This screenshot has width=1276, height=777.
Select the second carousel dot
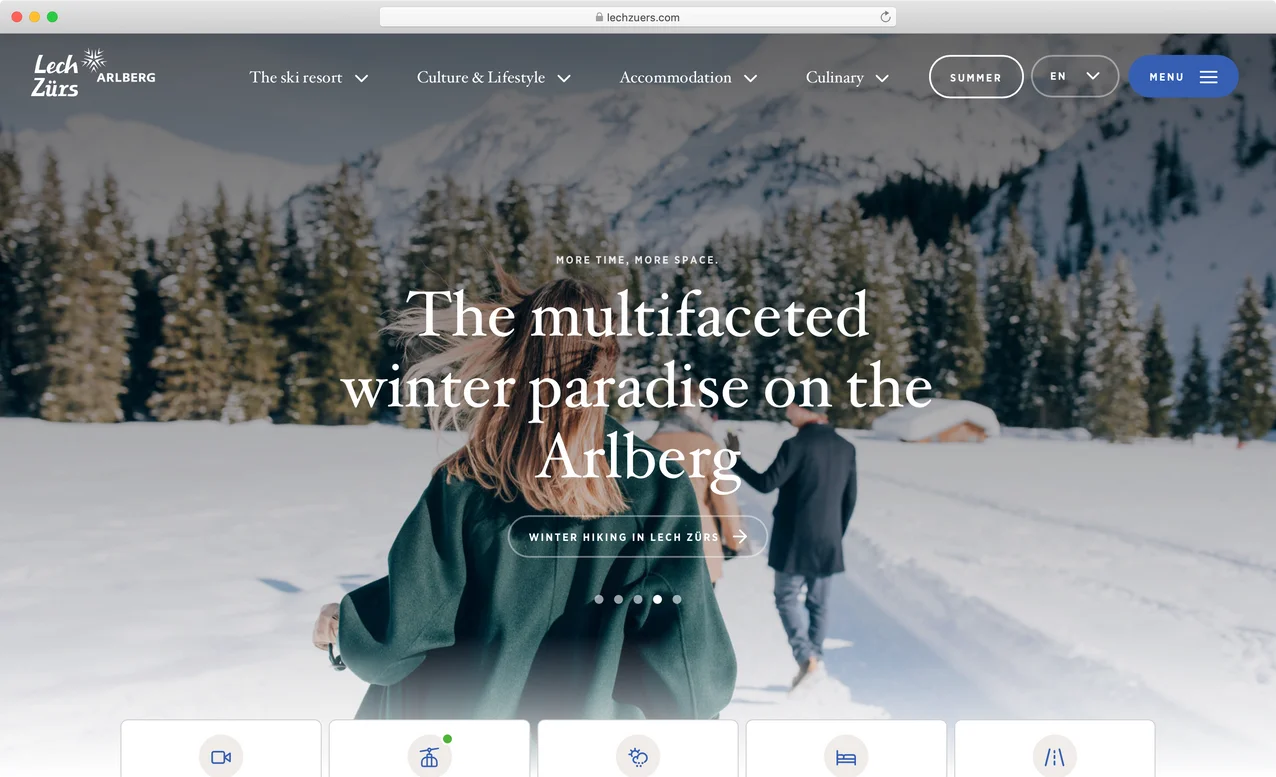pyautogui.click(x=618, y=599)
